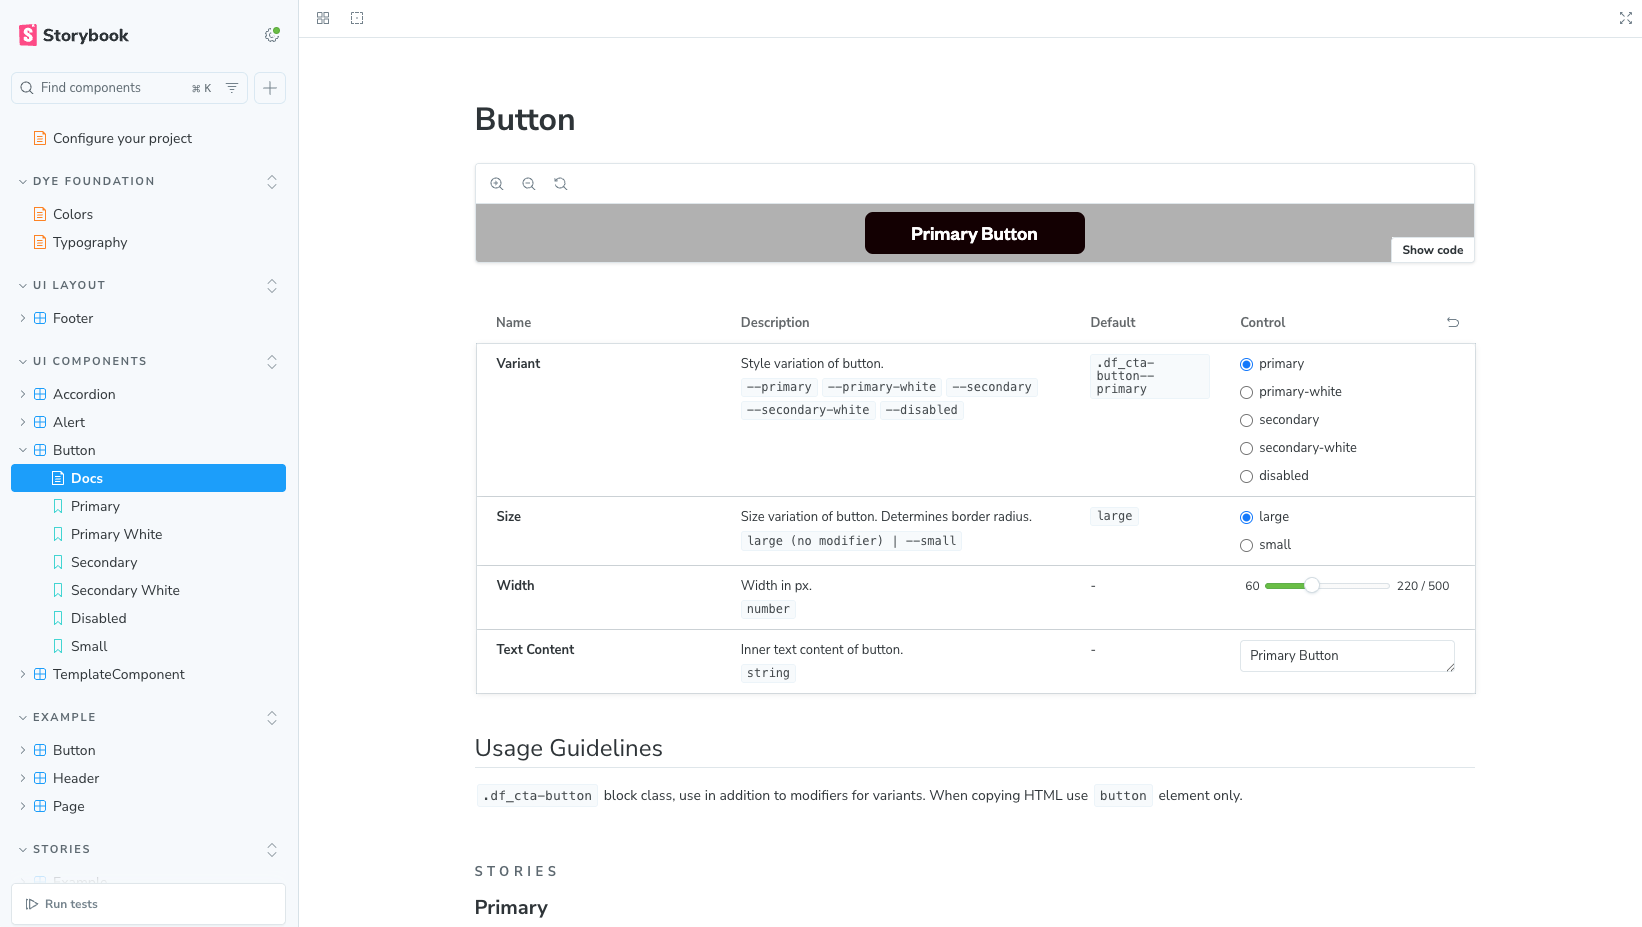Click bookmark icon beside Disabled story

tap(58, 618)
